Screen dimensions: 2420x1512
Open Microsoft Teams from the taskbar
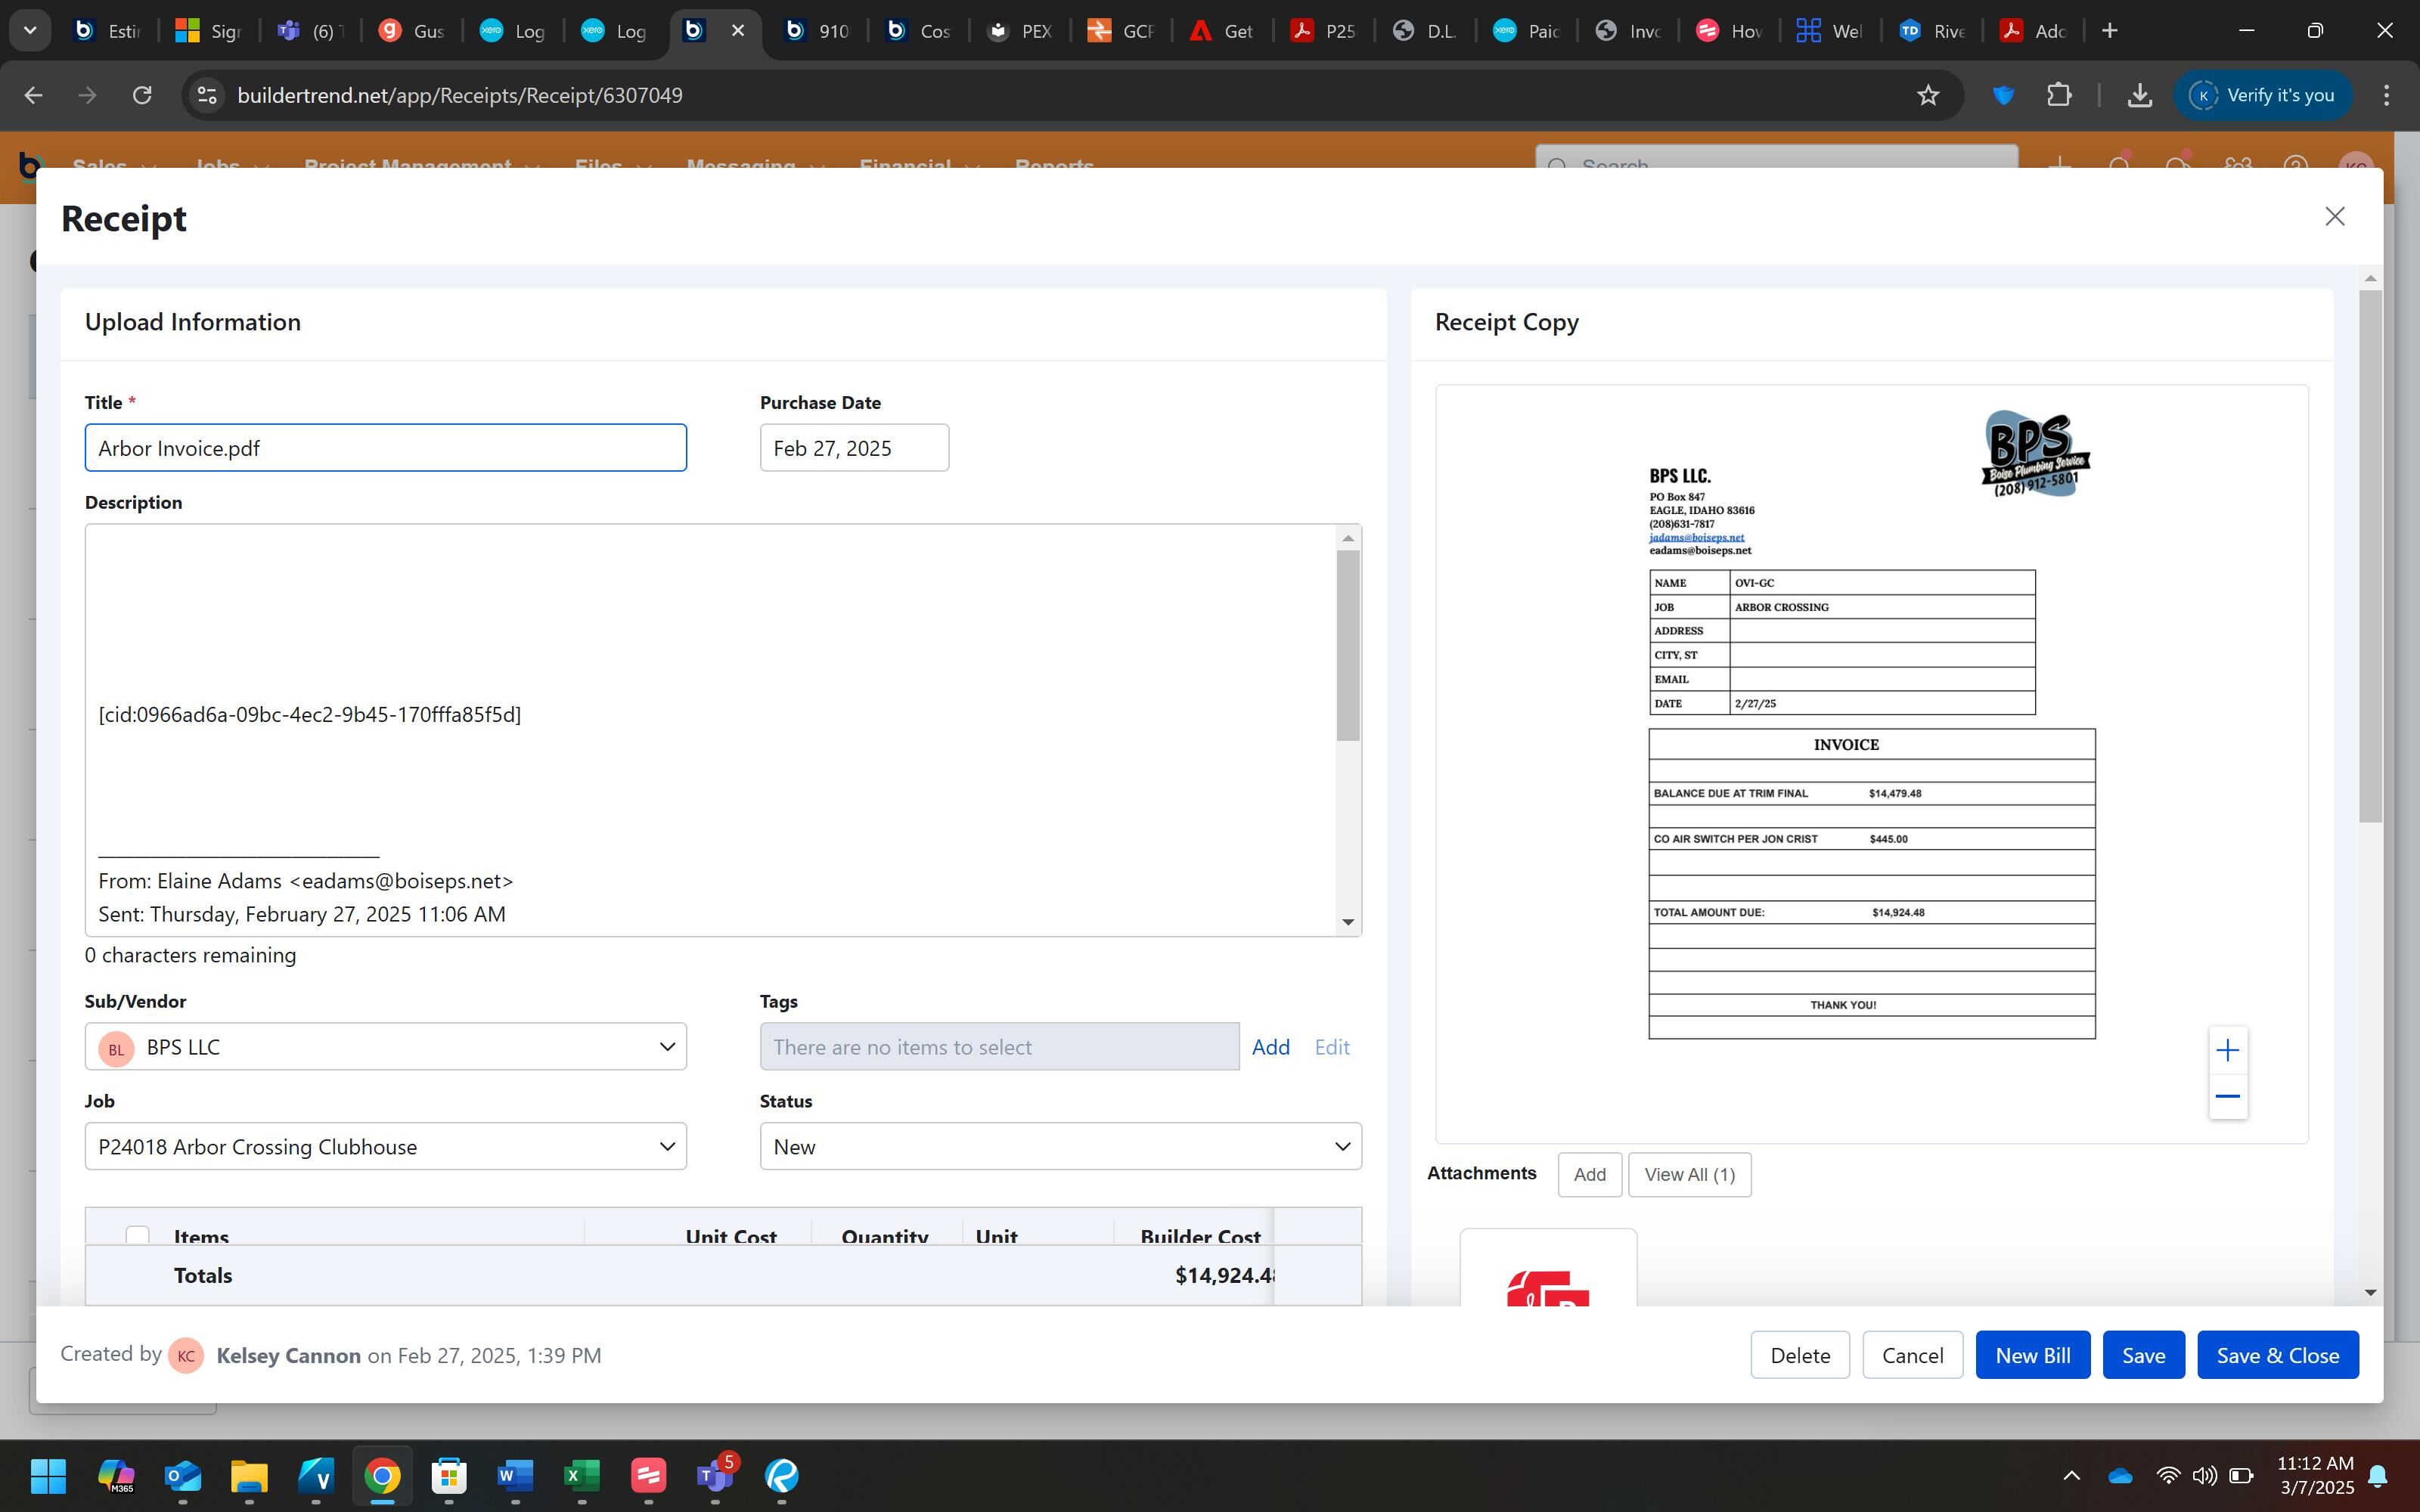(x=714, y=1475)
